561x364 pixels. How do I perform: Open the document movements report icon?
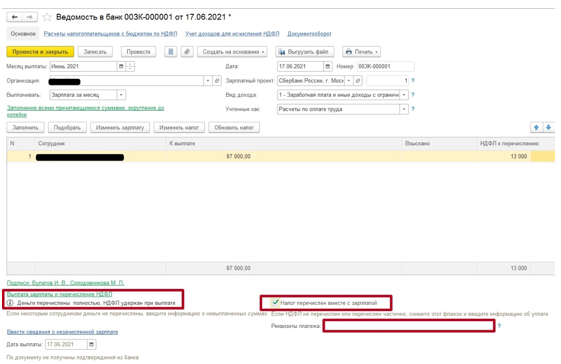point(171,52)
